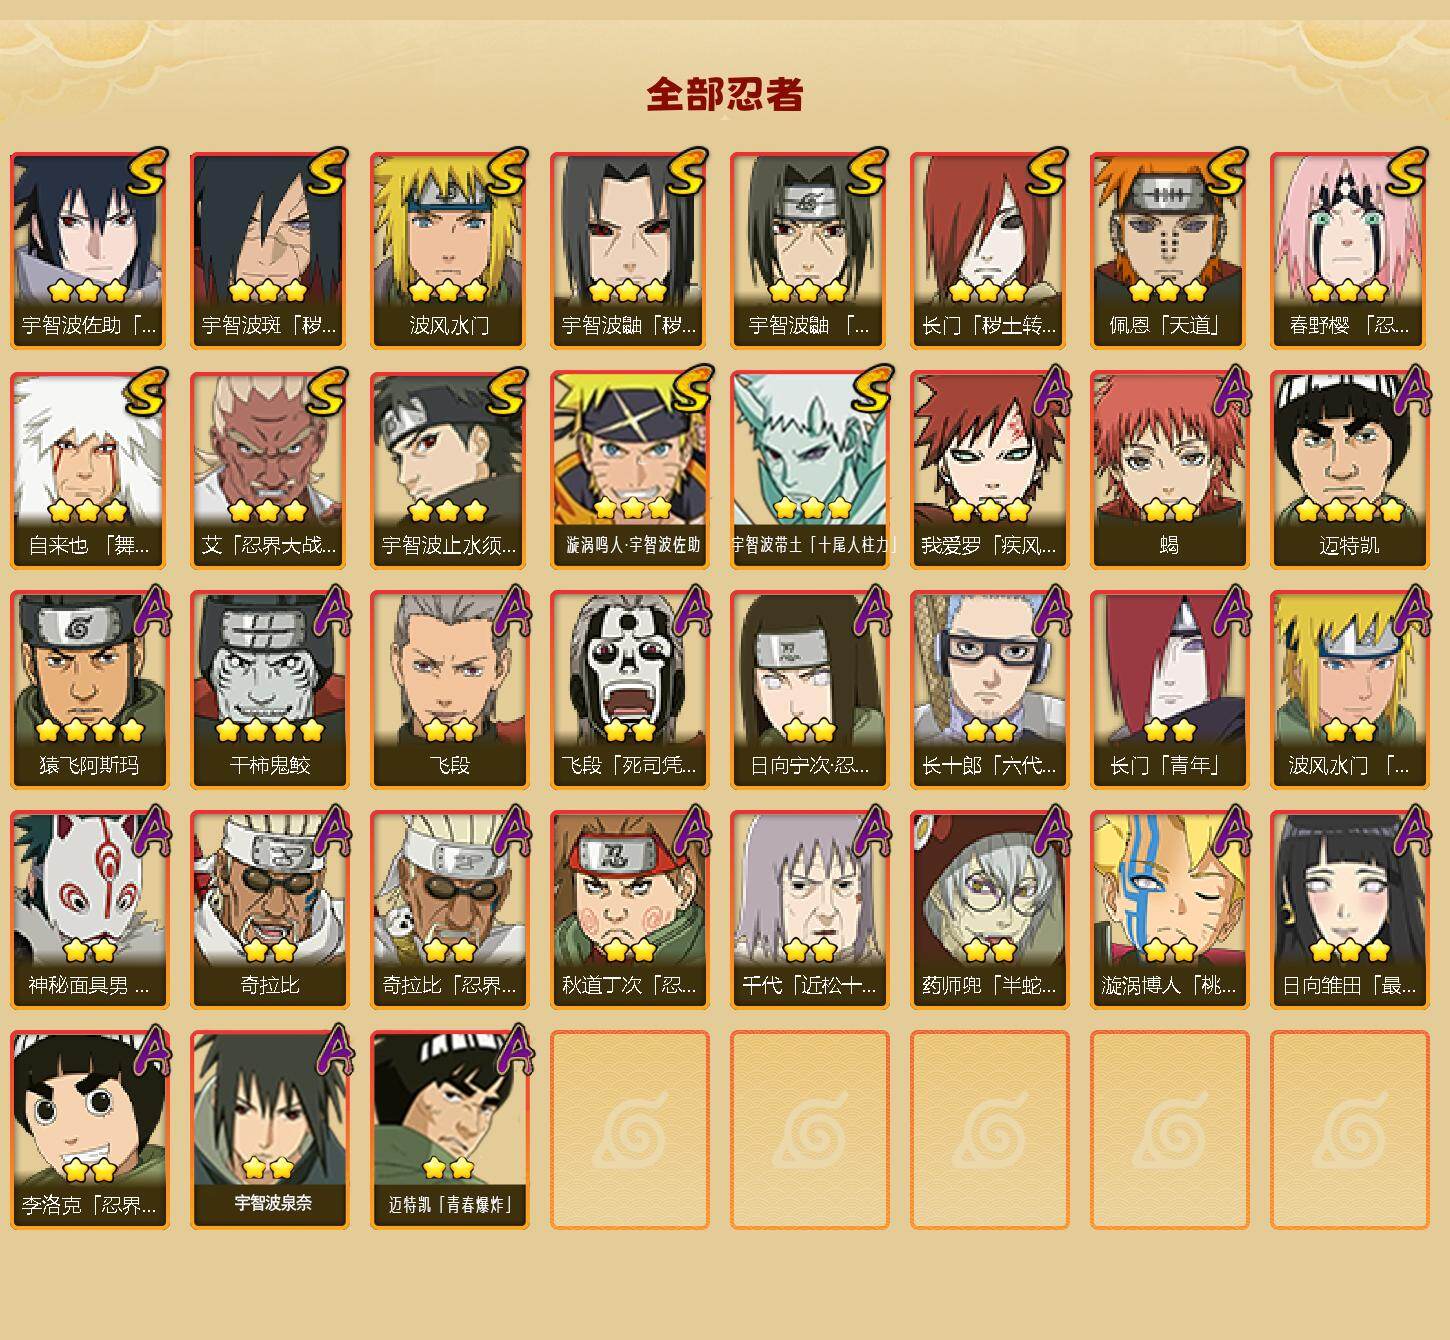This screenshot has width=1450, height=1340.
Task: Click the A rank badge on 我爱罗 card
Action: click(1049, 392)
